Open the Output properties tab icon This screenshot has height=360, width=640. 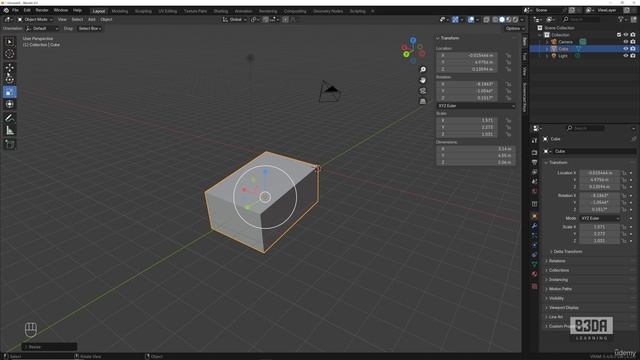click(534, 162)
